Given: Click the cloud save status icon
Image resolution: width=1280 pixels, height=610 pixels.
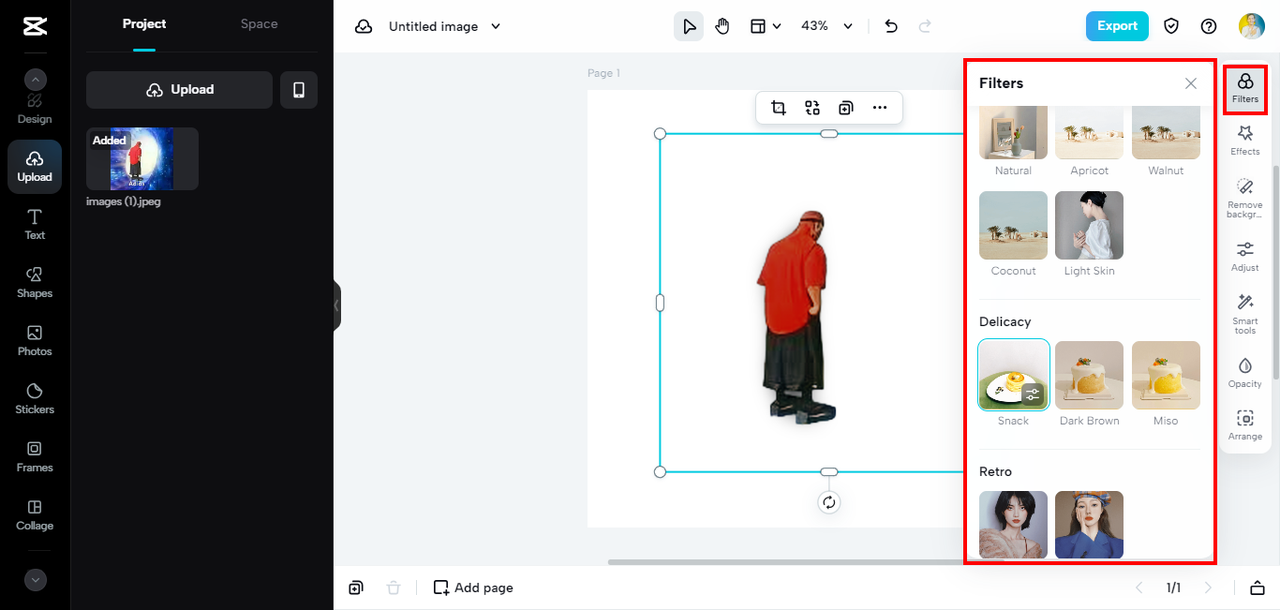Looking at the screenshot, I should coord(364,27).
